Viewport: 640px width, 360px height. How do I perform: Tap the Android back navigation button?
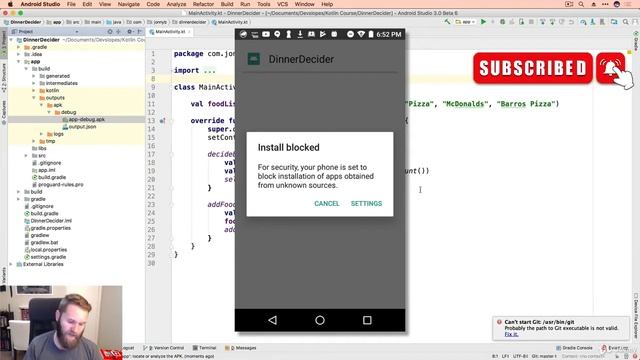pyautogui.click(x=273, y=320)
